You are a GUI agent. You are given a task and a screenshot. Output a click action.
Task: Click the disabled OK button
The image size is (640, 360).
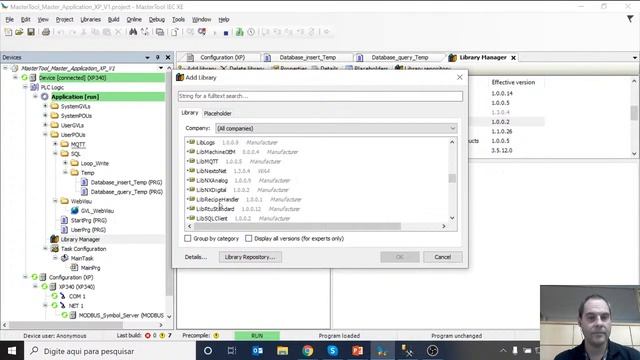click(x=400, y=257)
